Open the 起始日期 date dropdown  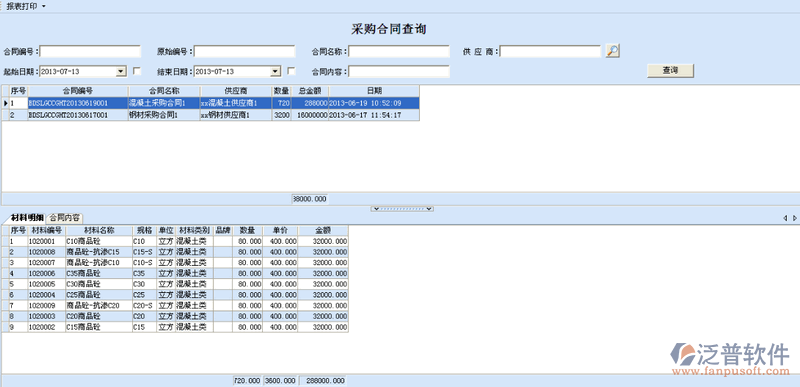coord(121,71)
